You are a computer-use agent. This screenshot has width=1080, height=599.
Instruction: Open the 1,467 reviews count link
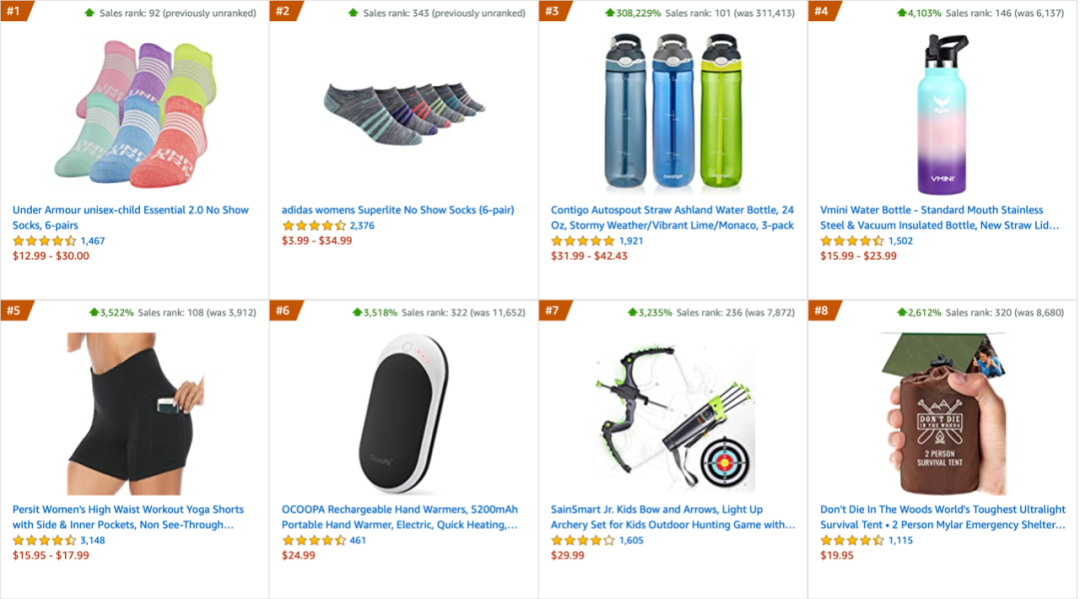click(x=93, y=241)
